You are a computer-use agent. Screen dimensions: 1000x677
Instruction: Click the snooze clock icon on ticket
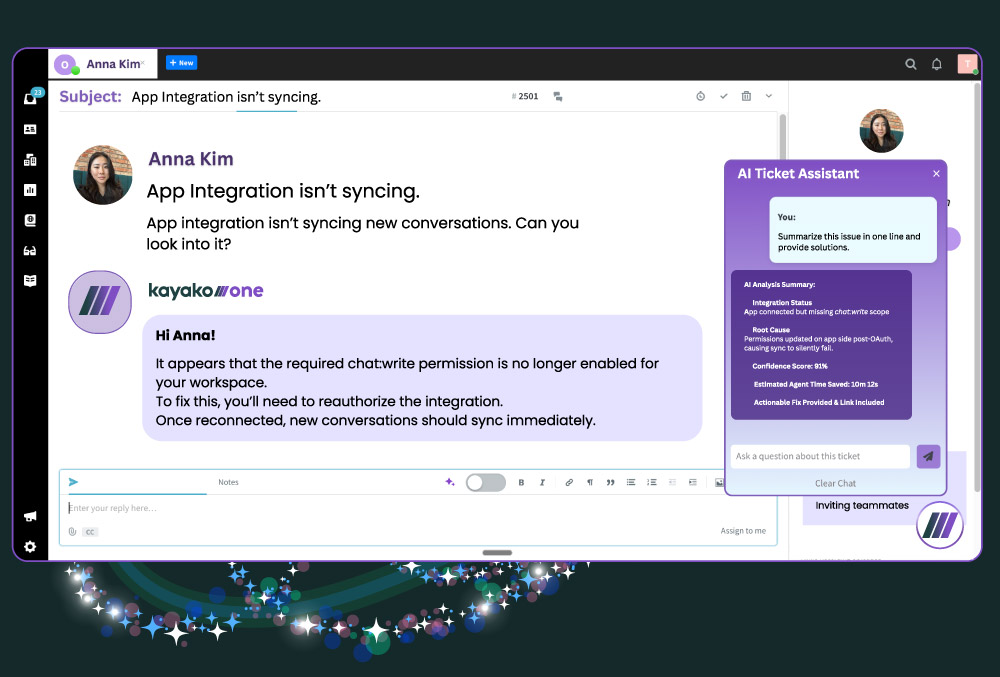point(700,96)
